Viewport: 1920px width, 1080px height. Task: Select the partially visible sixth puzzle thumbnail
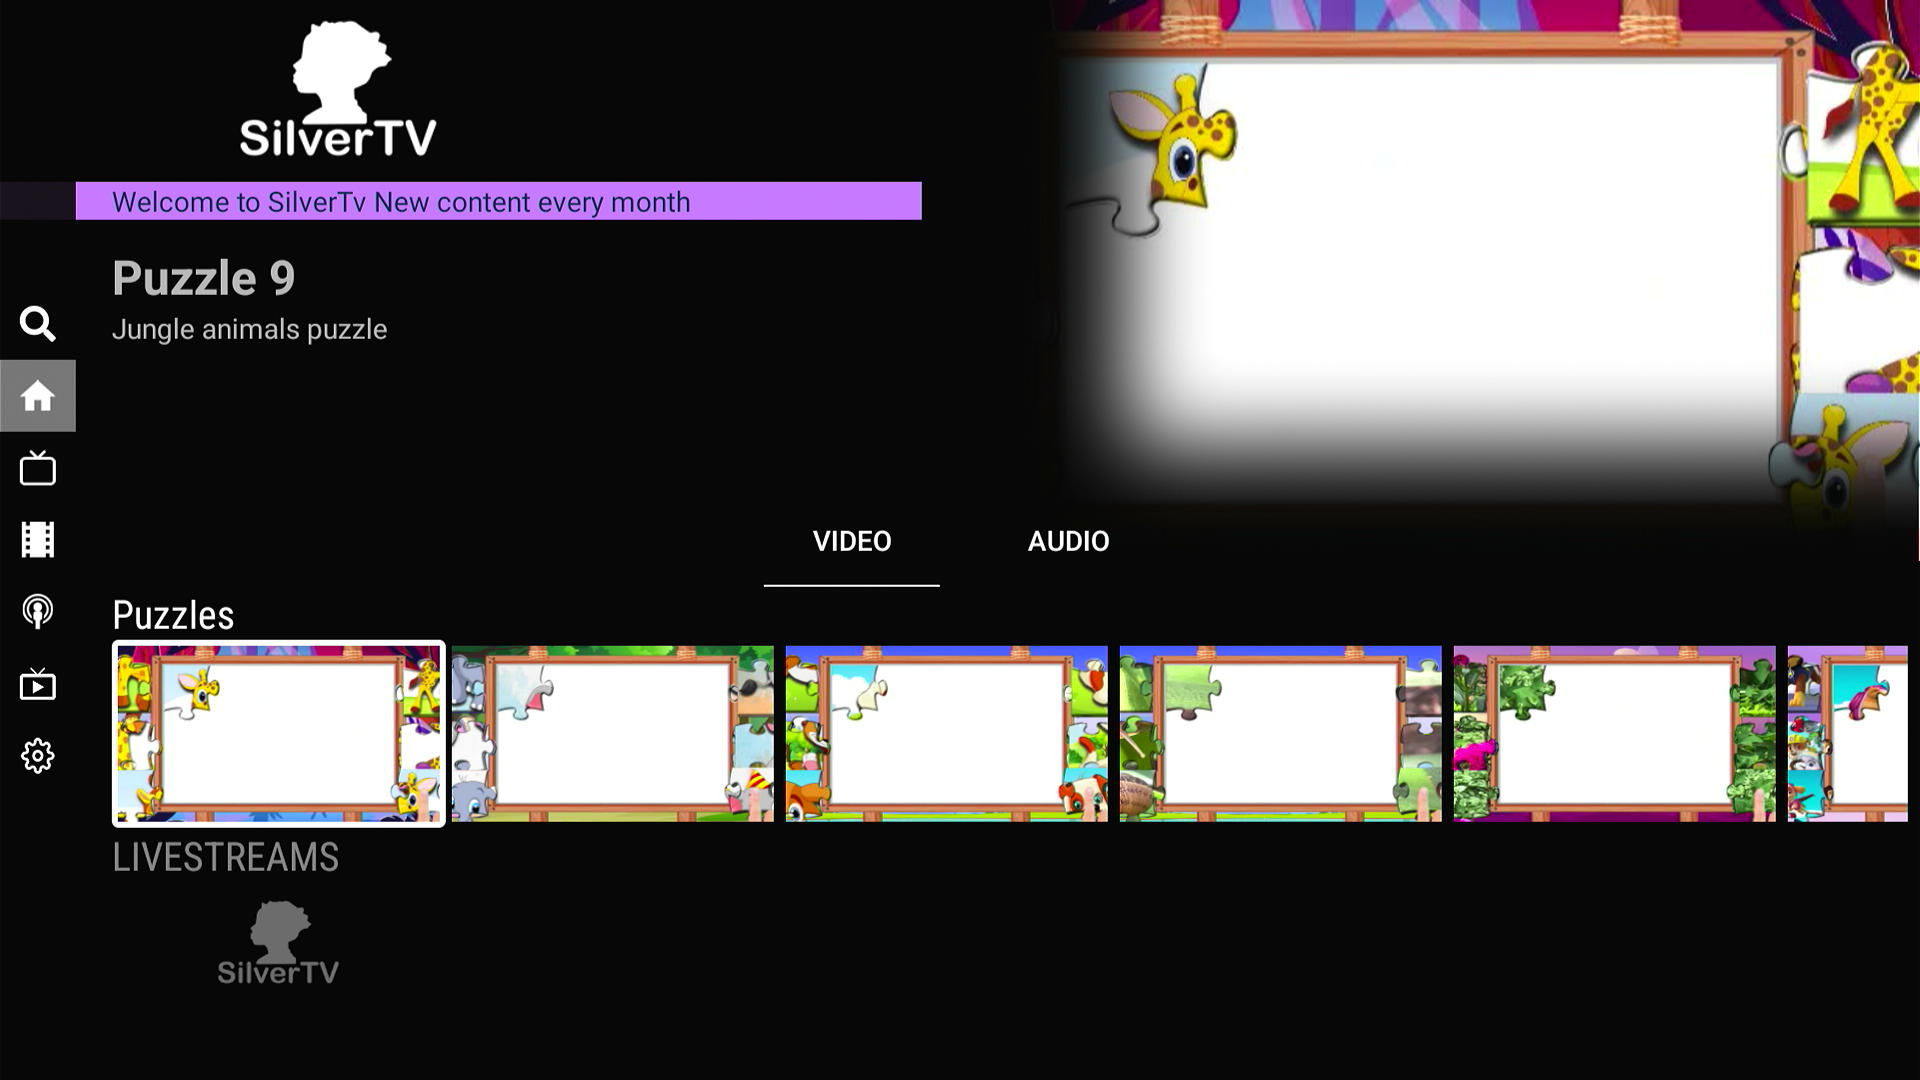1848,734
